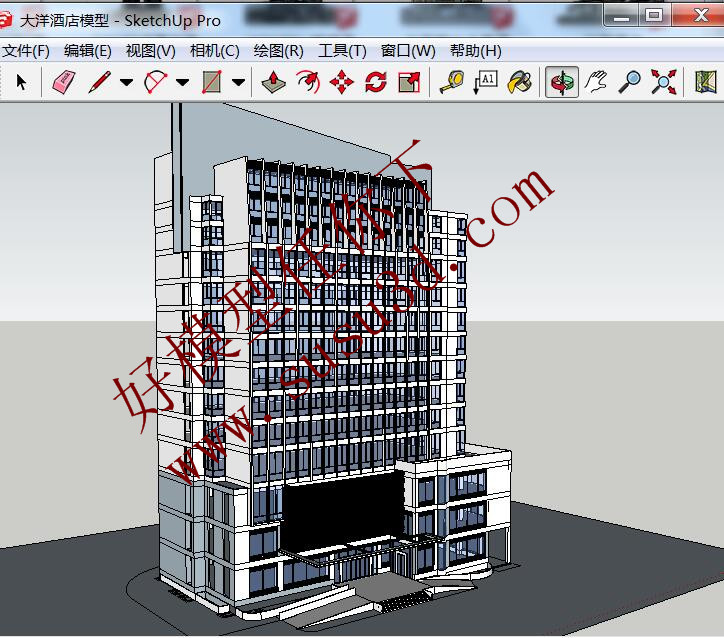Click the map icon at toolbar end

pos(706,82)
